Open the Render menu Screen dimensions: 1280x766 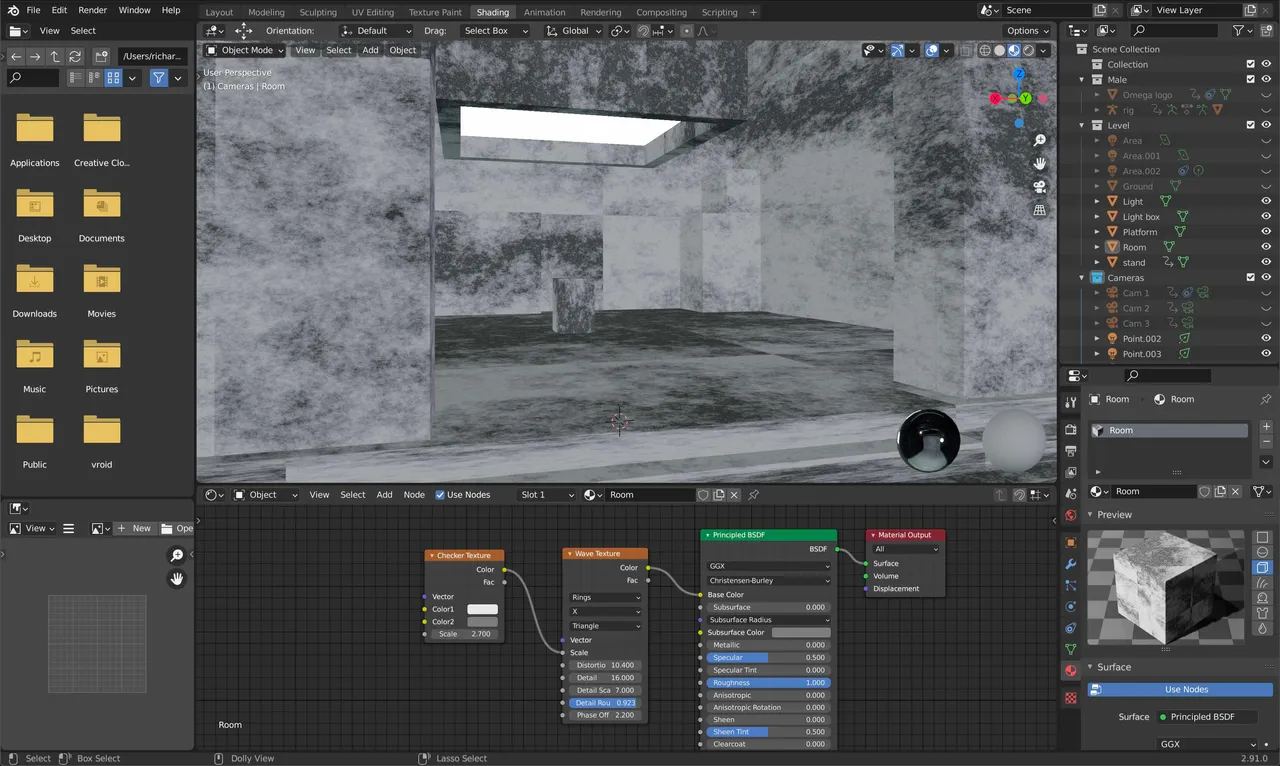(92, 10)
